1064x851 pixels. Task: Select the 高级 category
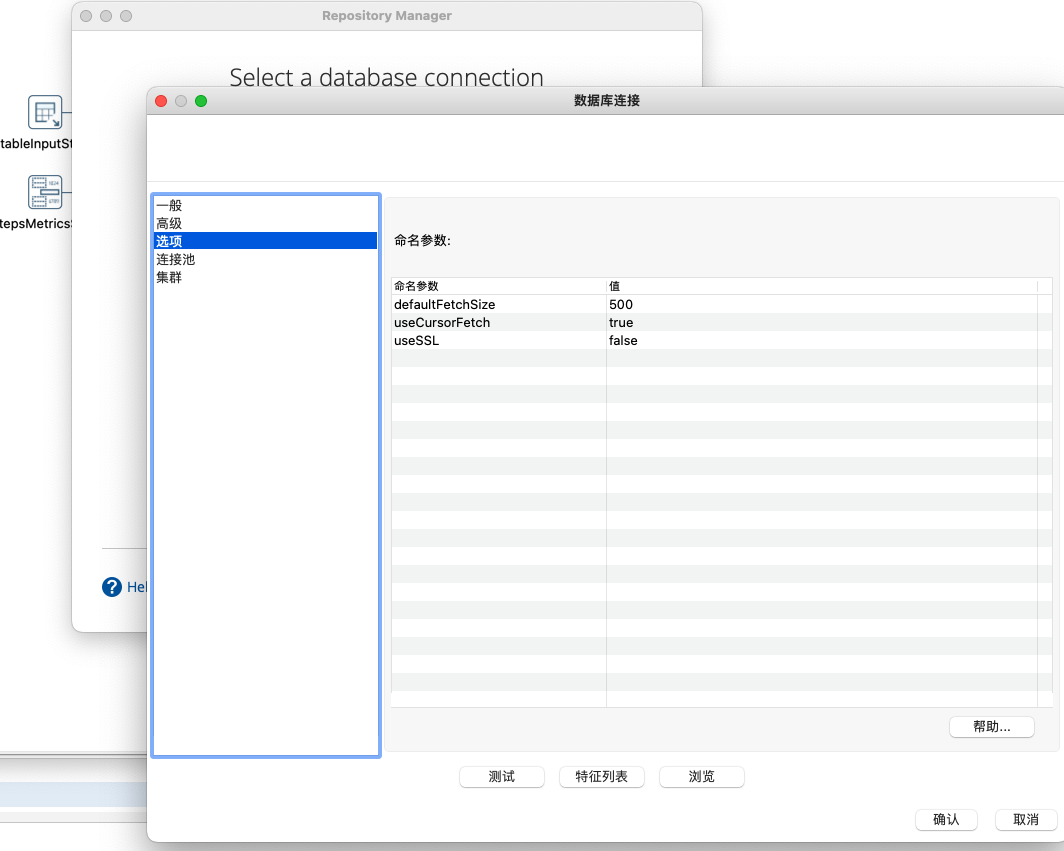[x=265, y=223]
